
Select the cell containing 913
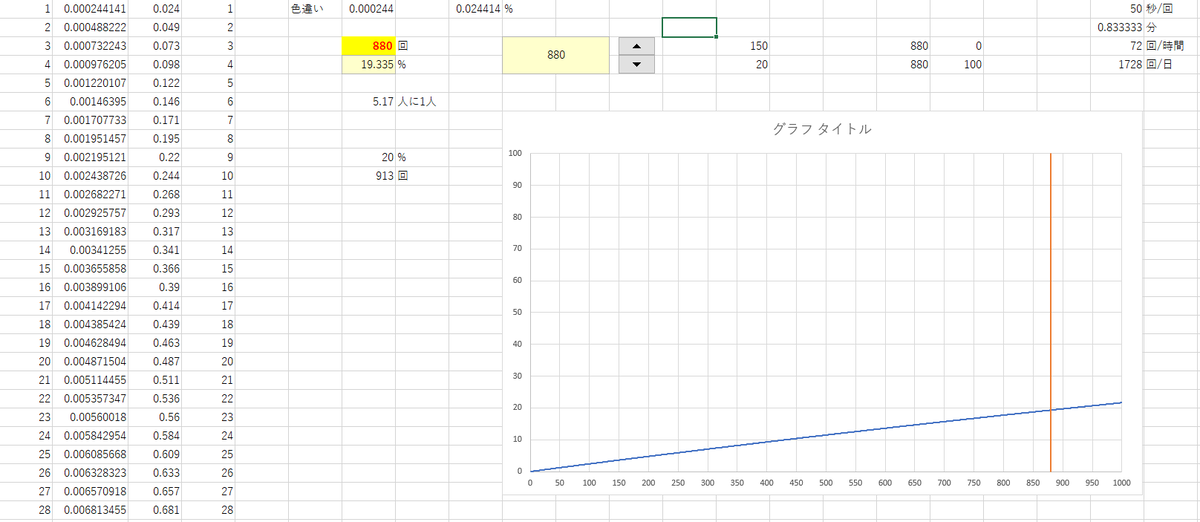coord(369,176)
